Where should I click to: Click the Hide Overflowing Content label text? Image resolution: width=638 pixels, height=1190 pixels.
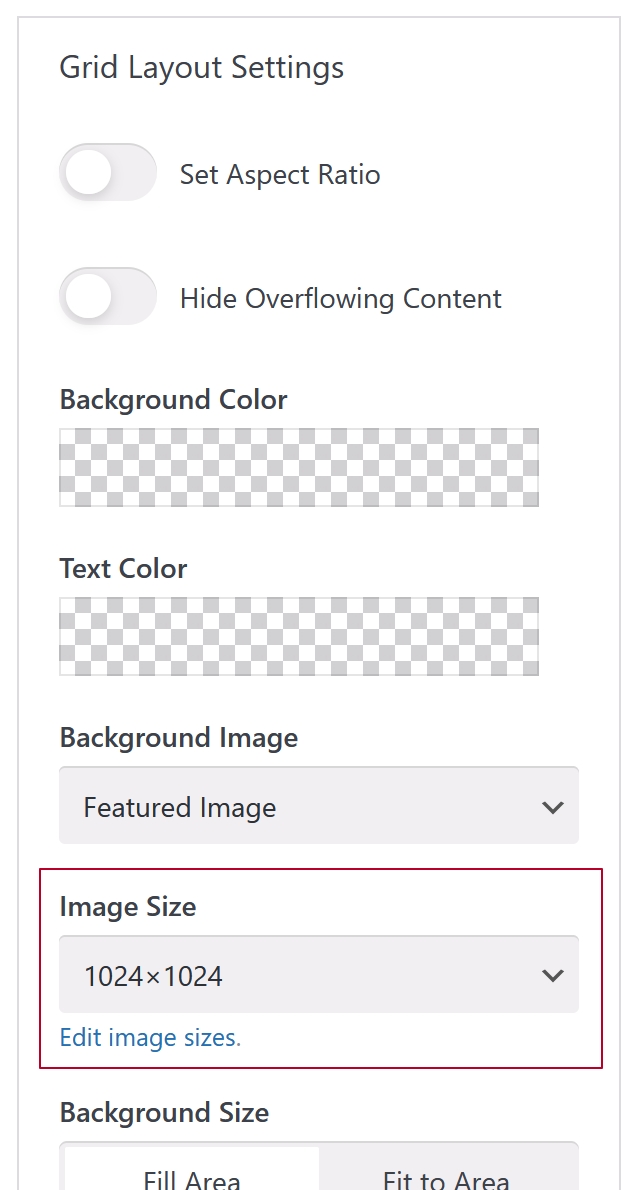pyautogui.click(x=341, y=299)
